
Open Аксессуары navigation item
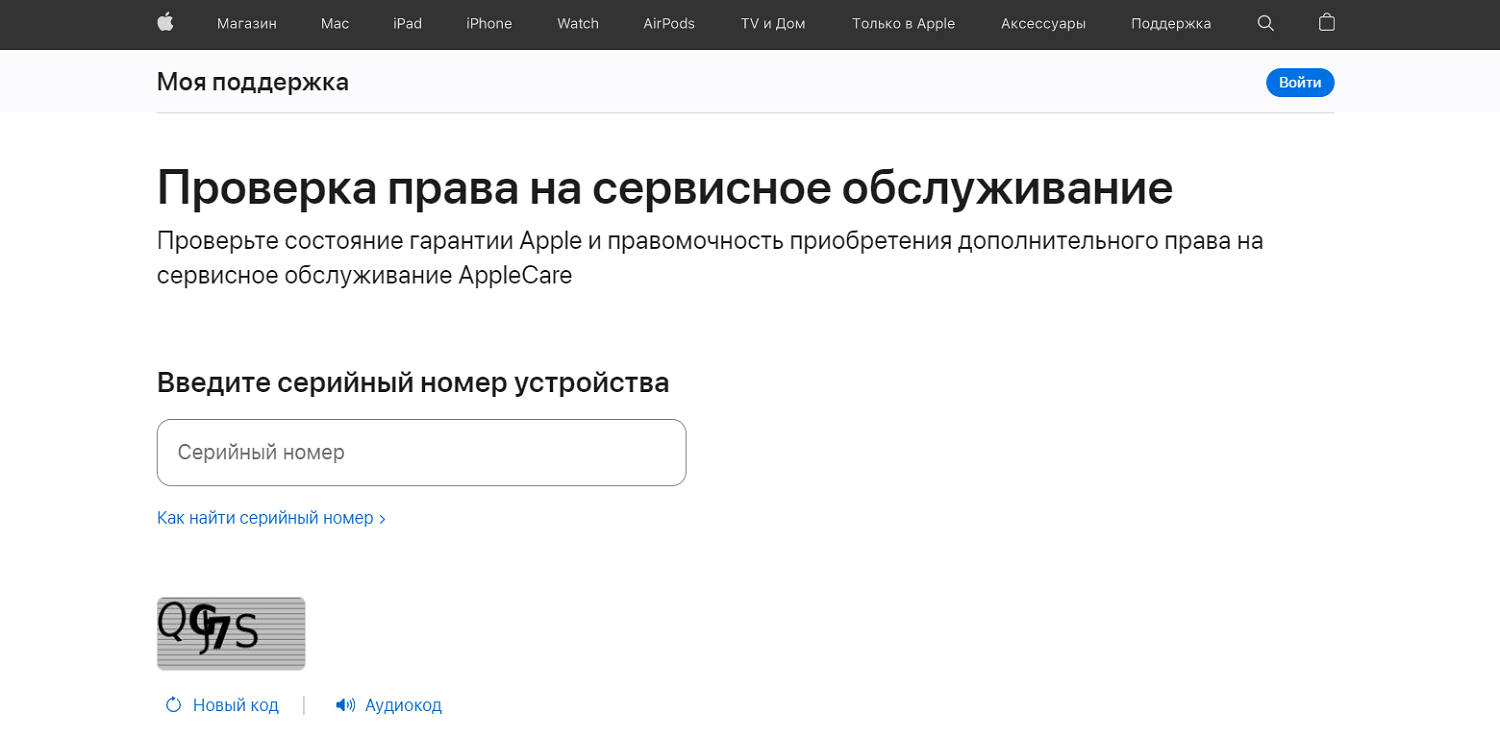[1043, 23]
